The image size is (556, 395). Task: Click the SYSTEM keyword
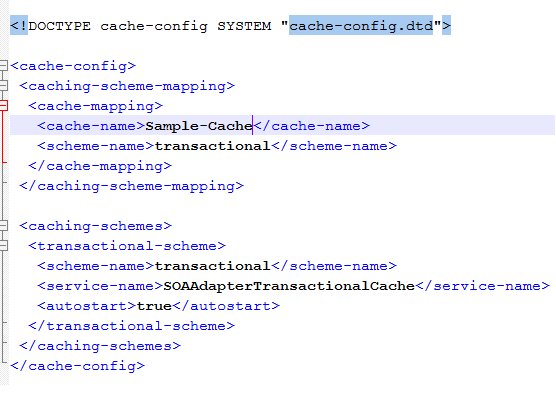(x=244, y=26)
